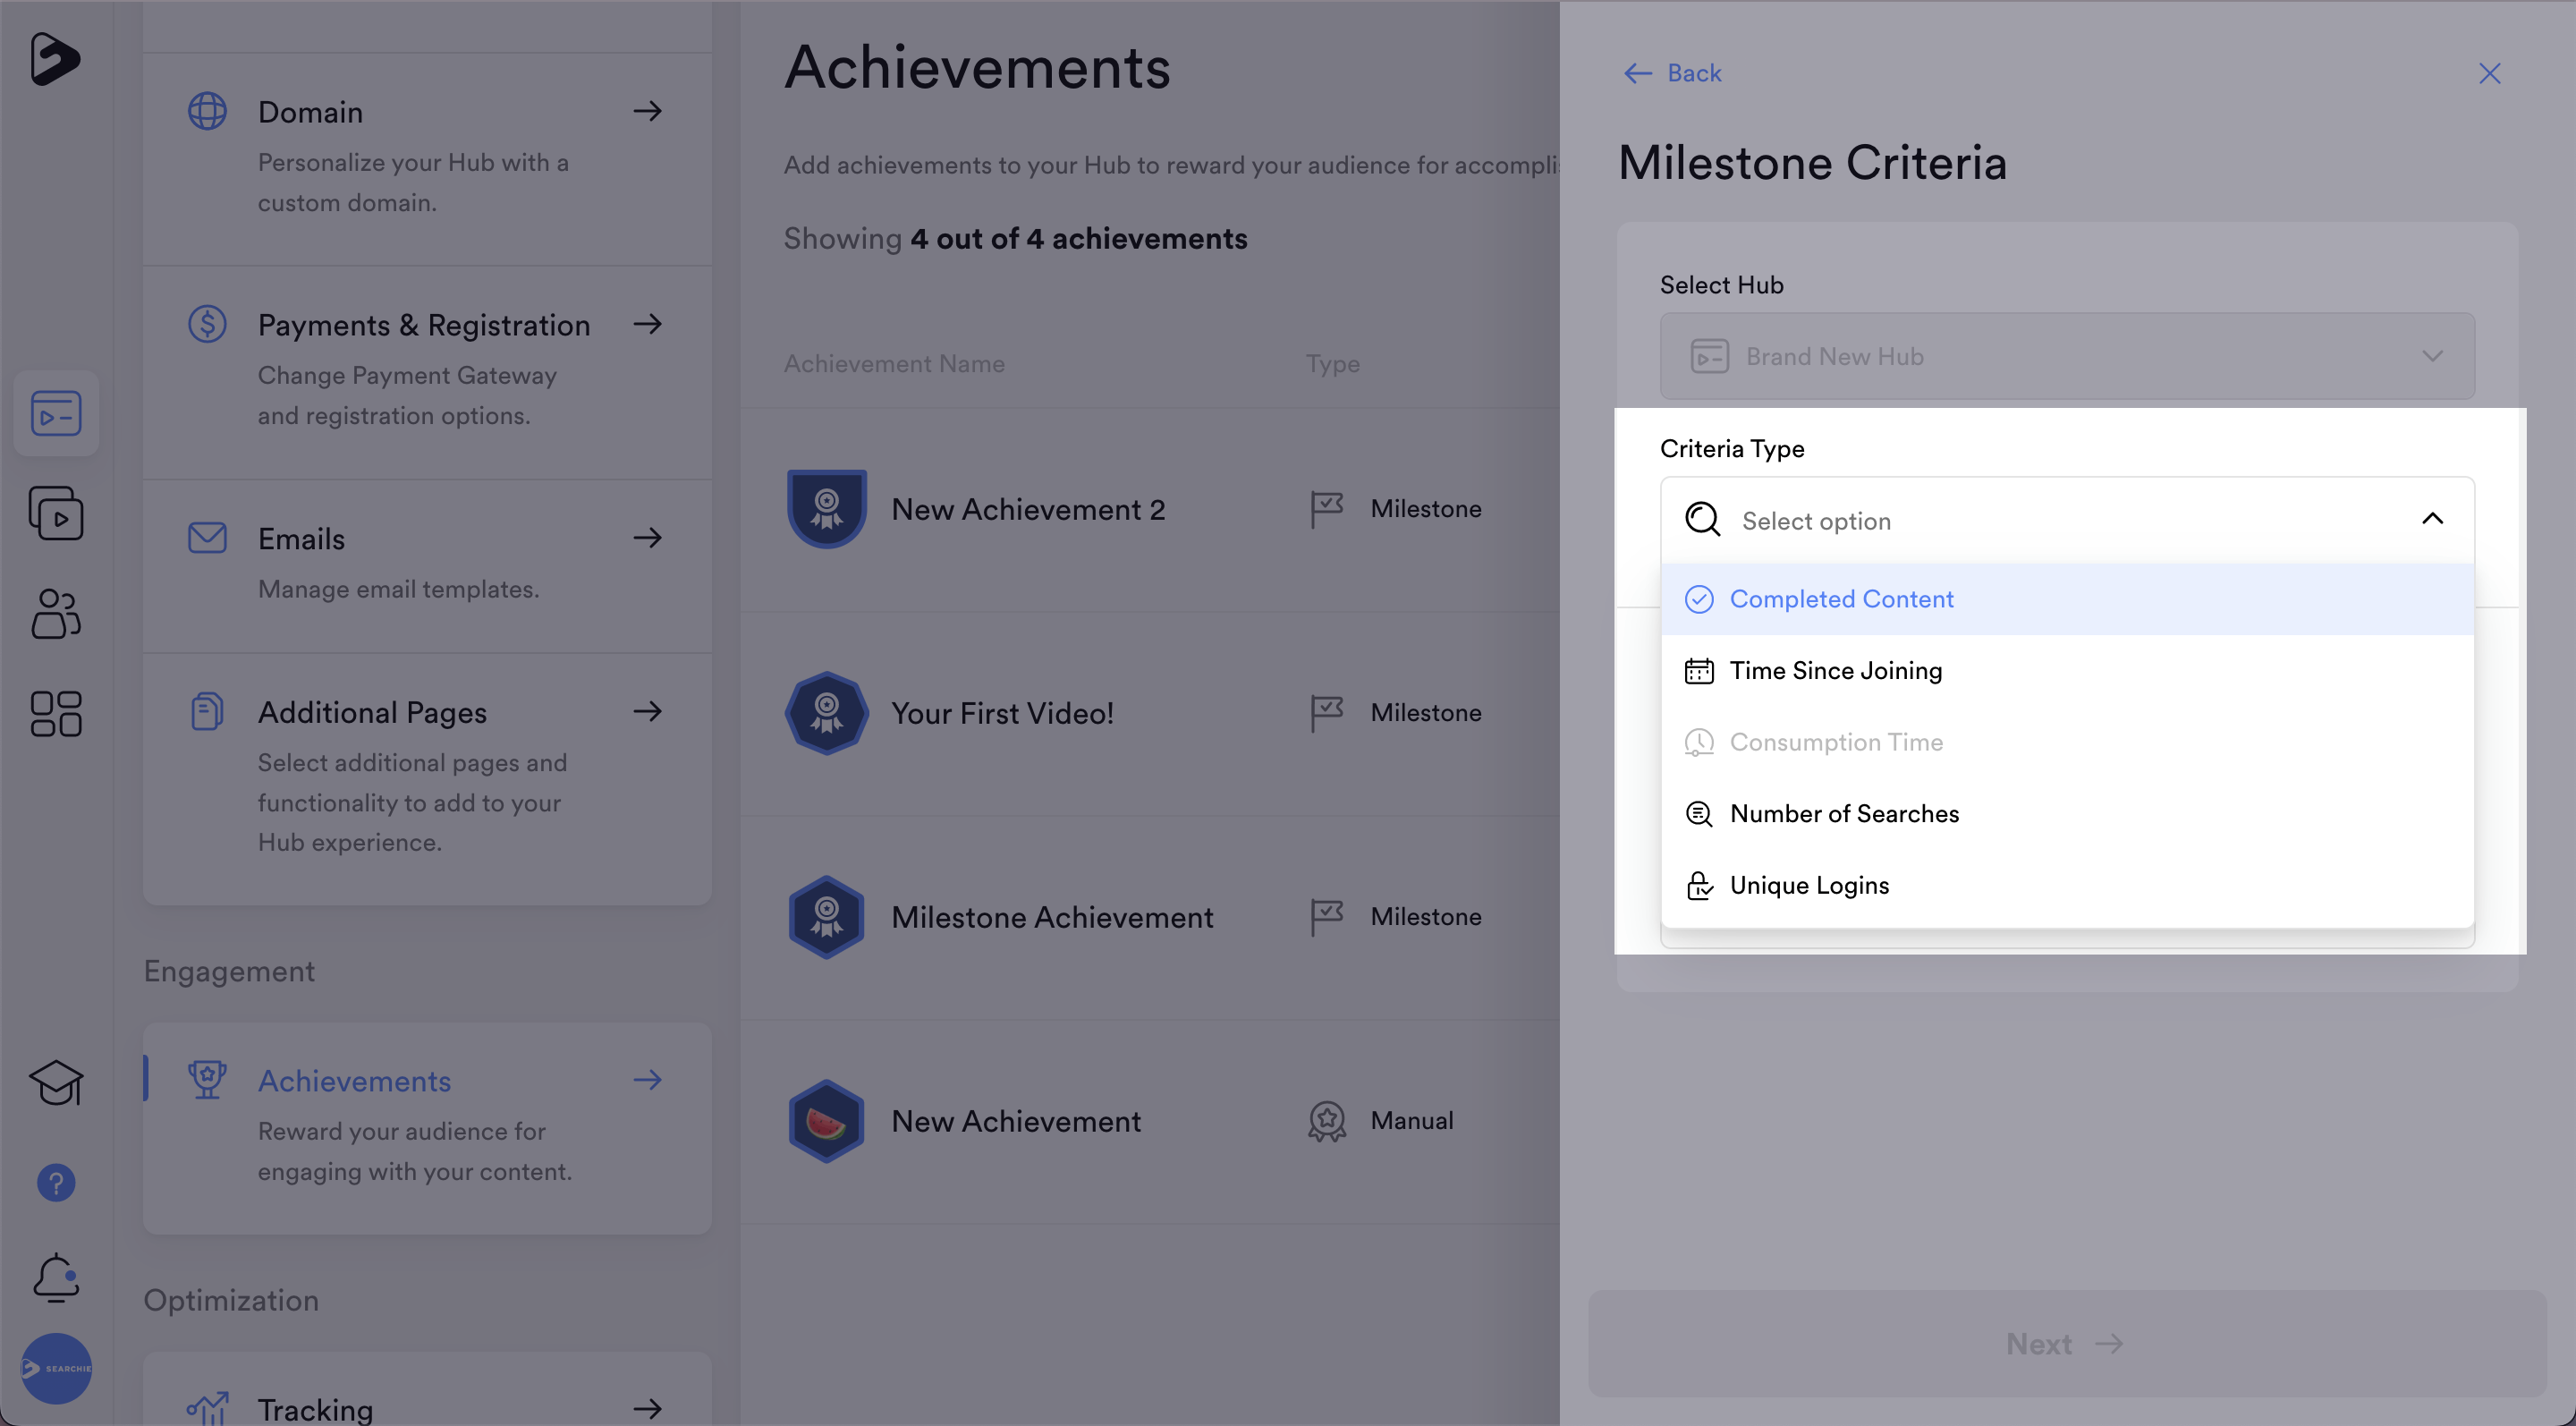Open the notifications bell icon

(56, 1278)
